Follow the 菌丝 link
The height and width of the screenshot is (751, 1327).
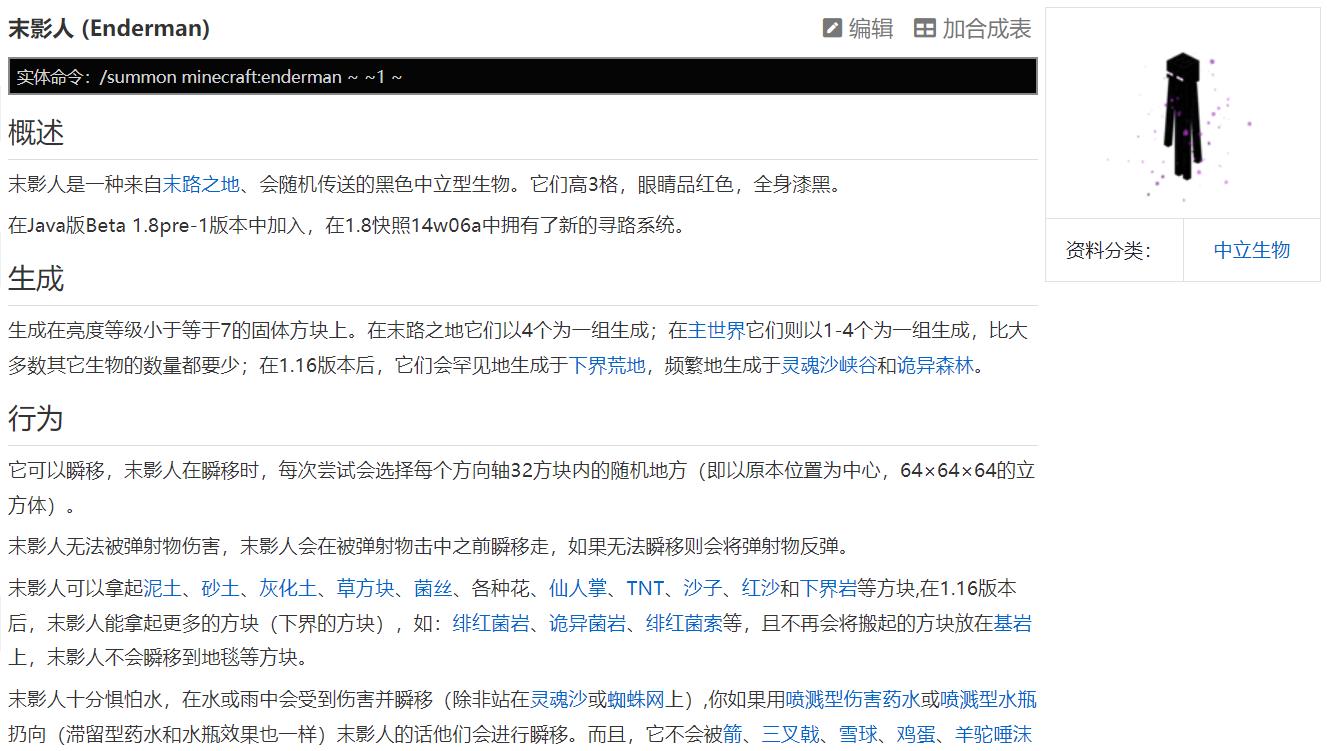click(x=433, y=588)
